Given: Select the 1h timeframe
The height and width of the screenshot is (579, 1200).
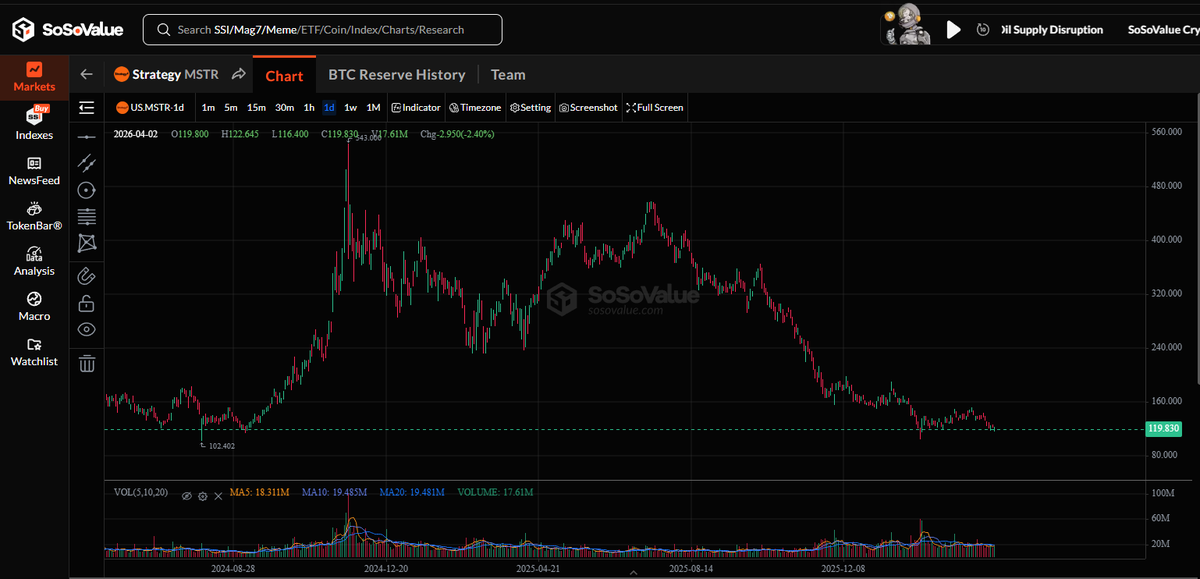Looking at the screenshot, I should click(x=309, y=107).
